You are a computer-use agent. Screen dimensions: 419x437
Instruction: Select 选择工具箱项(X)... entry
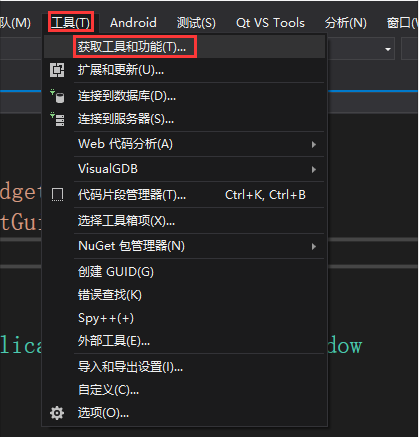pyautogui.click(x=184, y=221)
